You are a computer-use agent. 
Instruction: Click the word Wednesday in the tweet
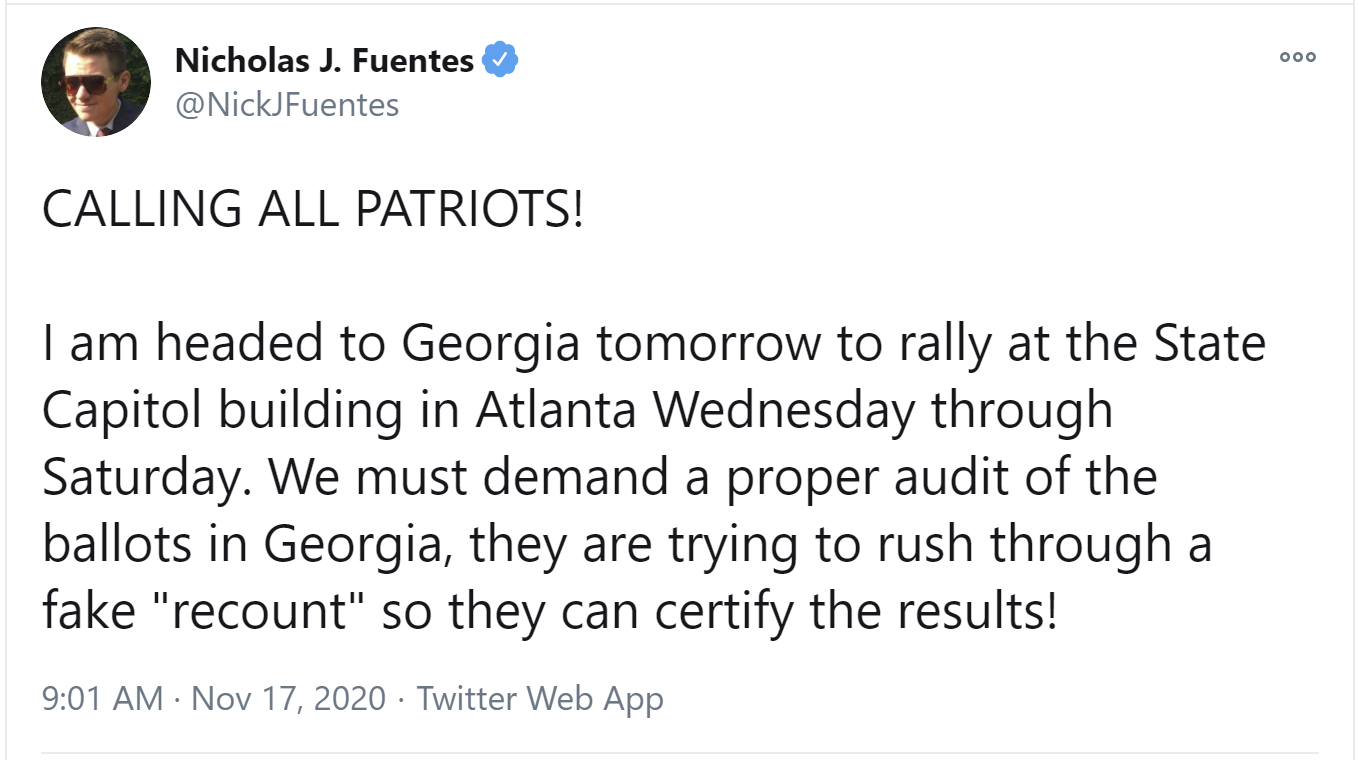785,411
